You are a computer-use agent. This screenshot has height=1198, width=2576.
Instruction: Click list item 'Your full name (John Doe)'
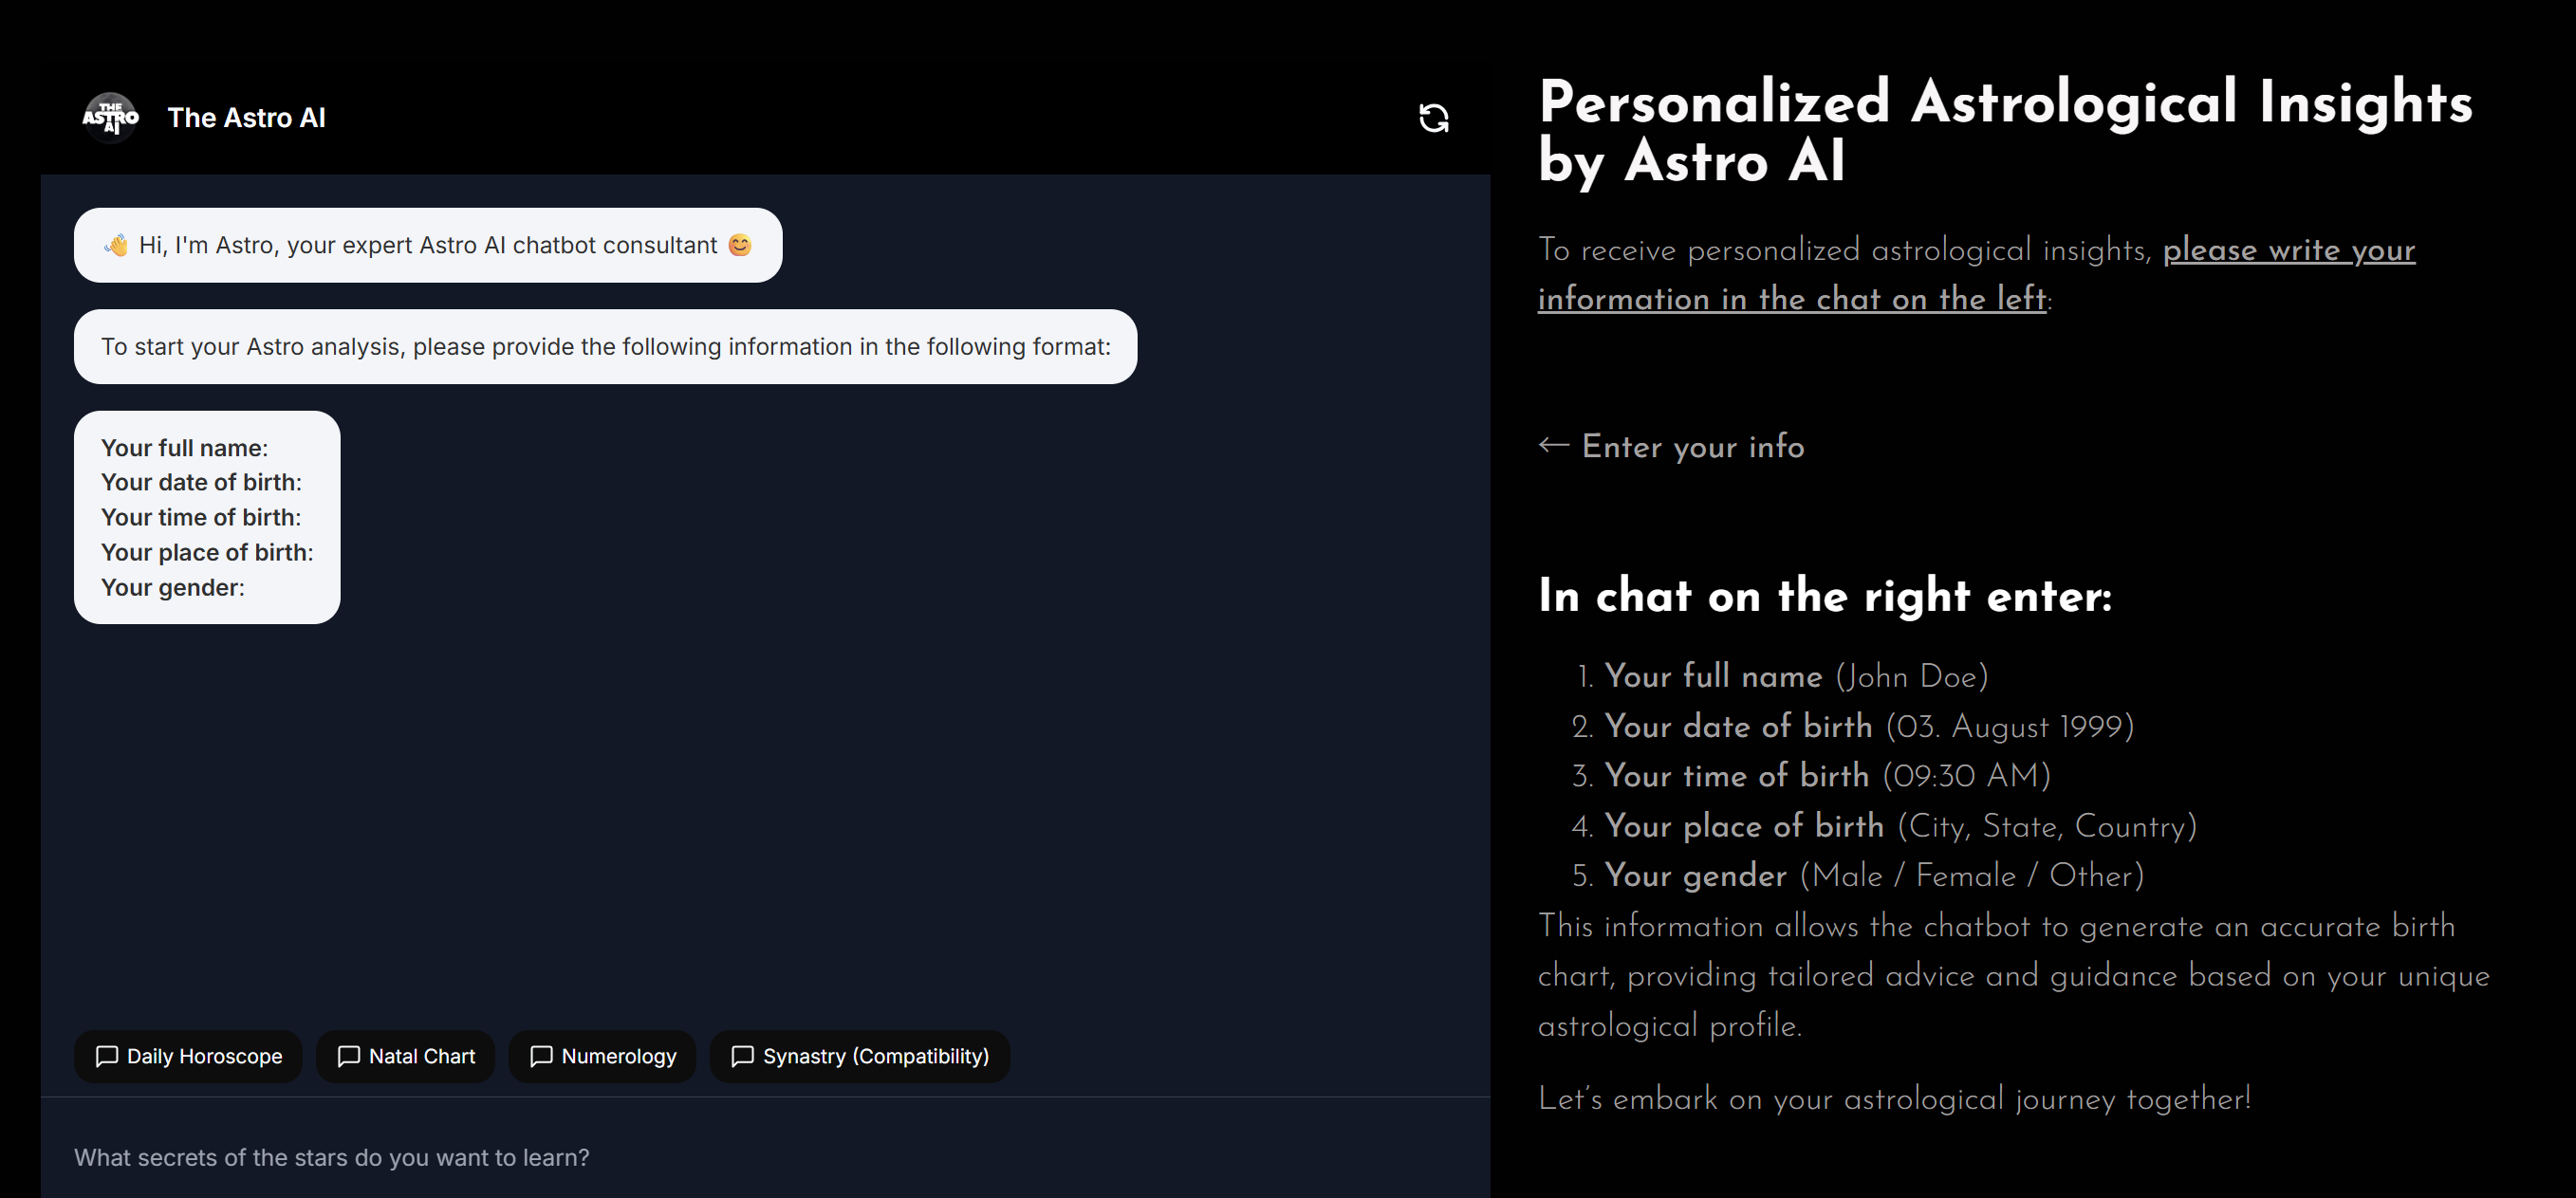(x=1797, y=676)
